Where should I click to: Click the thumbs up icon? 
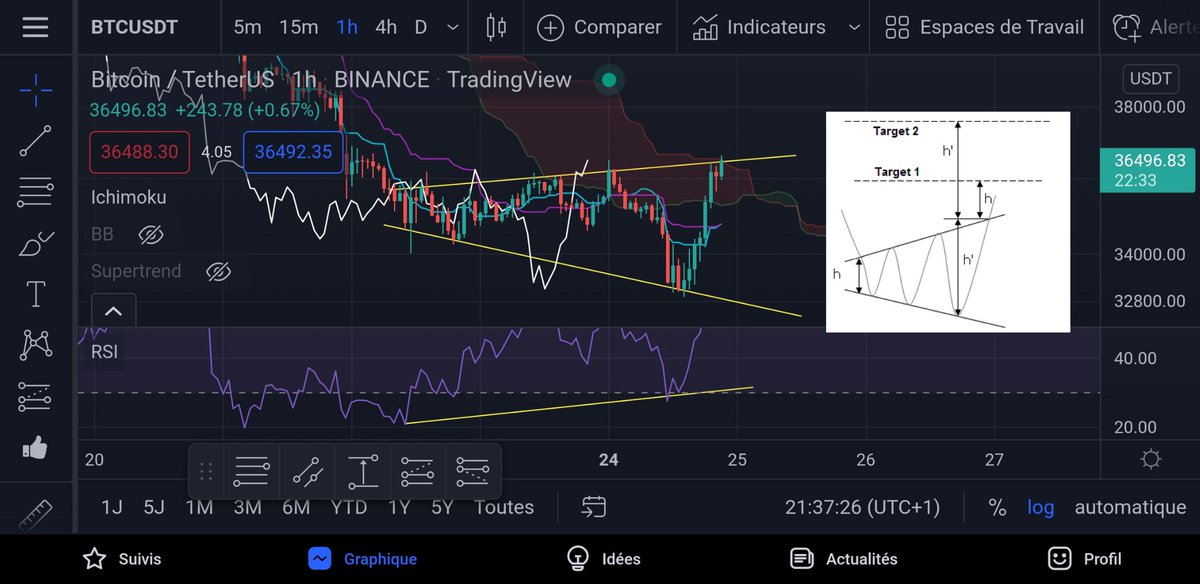coord(36,448)
